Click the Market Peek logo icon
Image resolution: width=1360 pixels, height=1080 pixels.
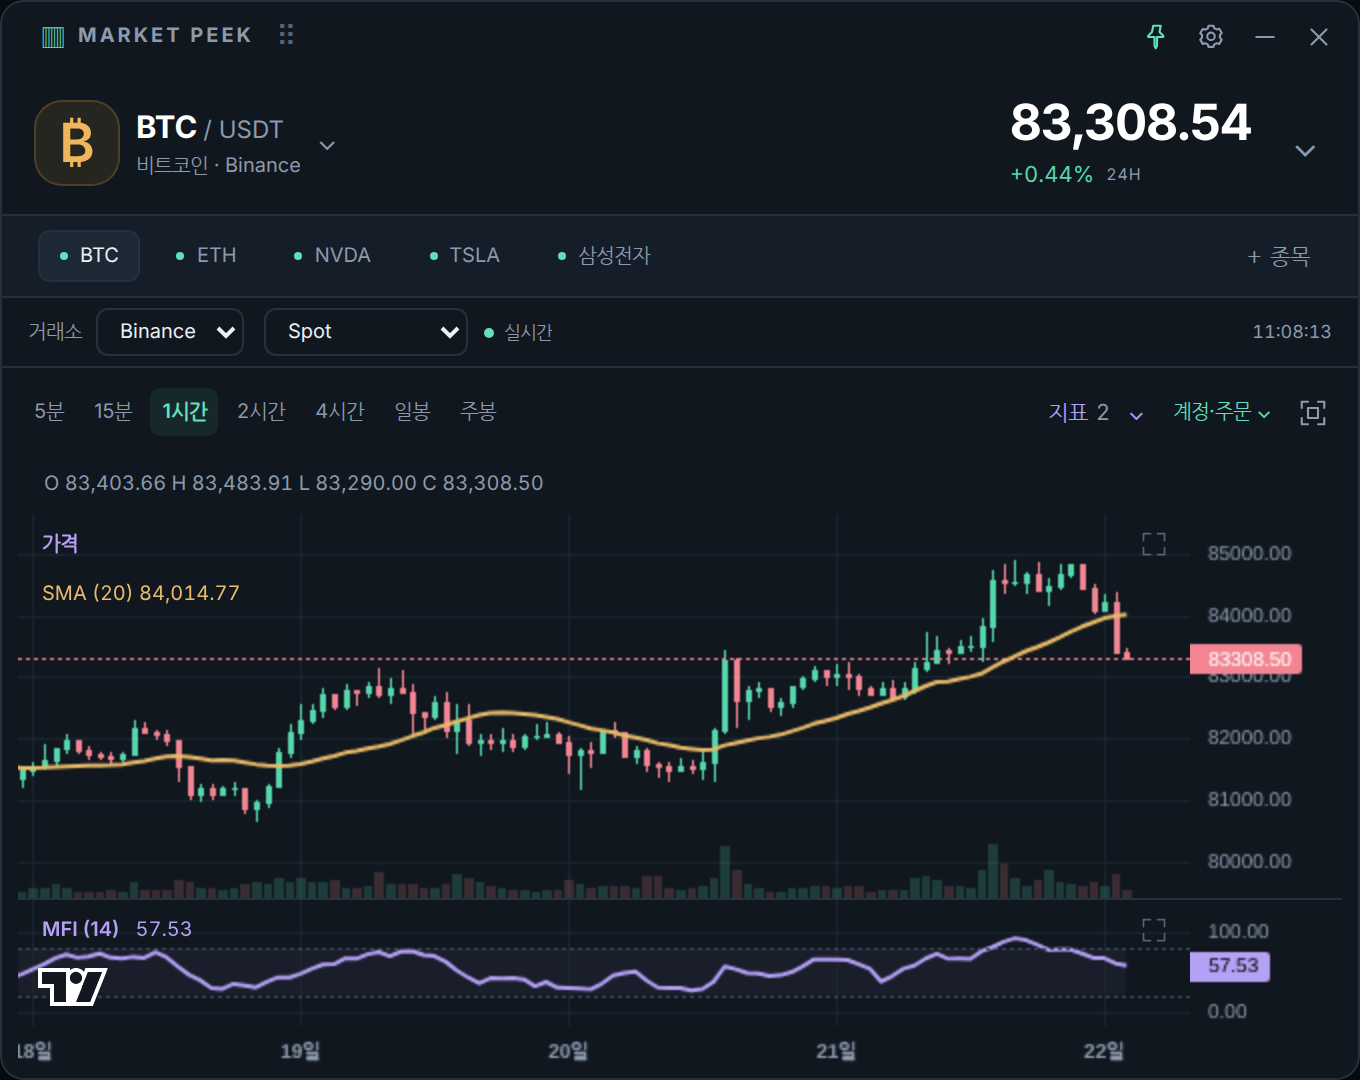point(53,37)
